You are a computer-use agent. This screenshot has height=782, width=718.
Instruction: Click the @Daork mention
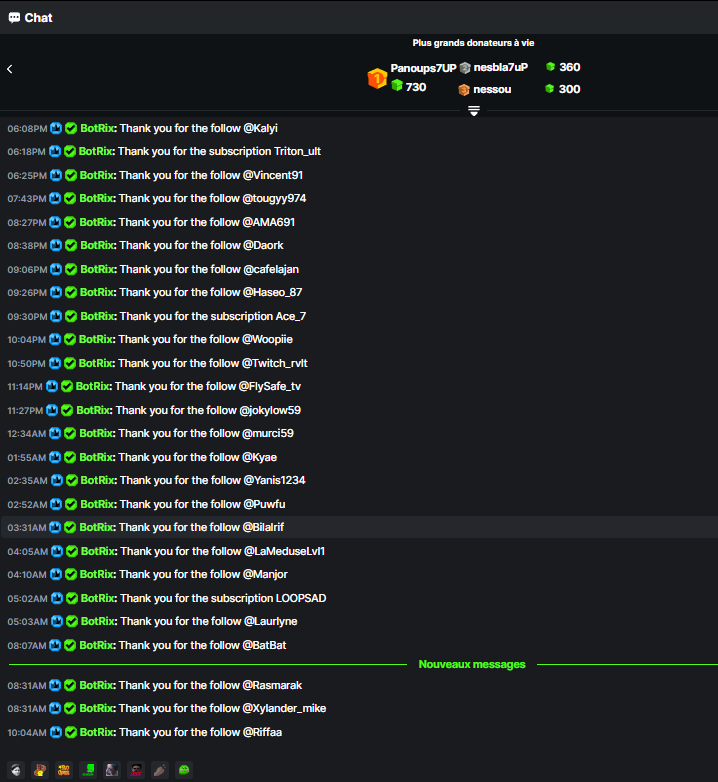(x=263, y=245)
